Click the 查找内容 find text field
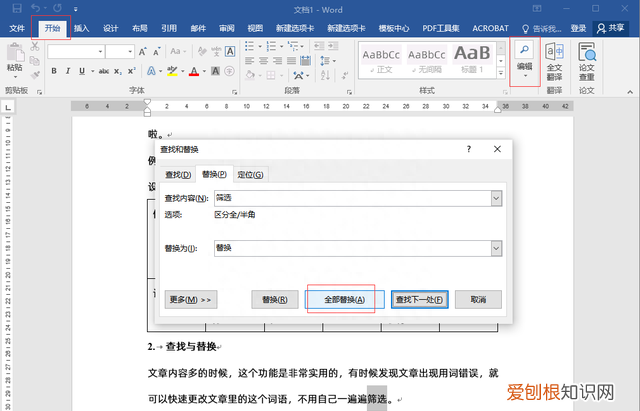This screenshot has width=640, height=411. [353, 198]
